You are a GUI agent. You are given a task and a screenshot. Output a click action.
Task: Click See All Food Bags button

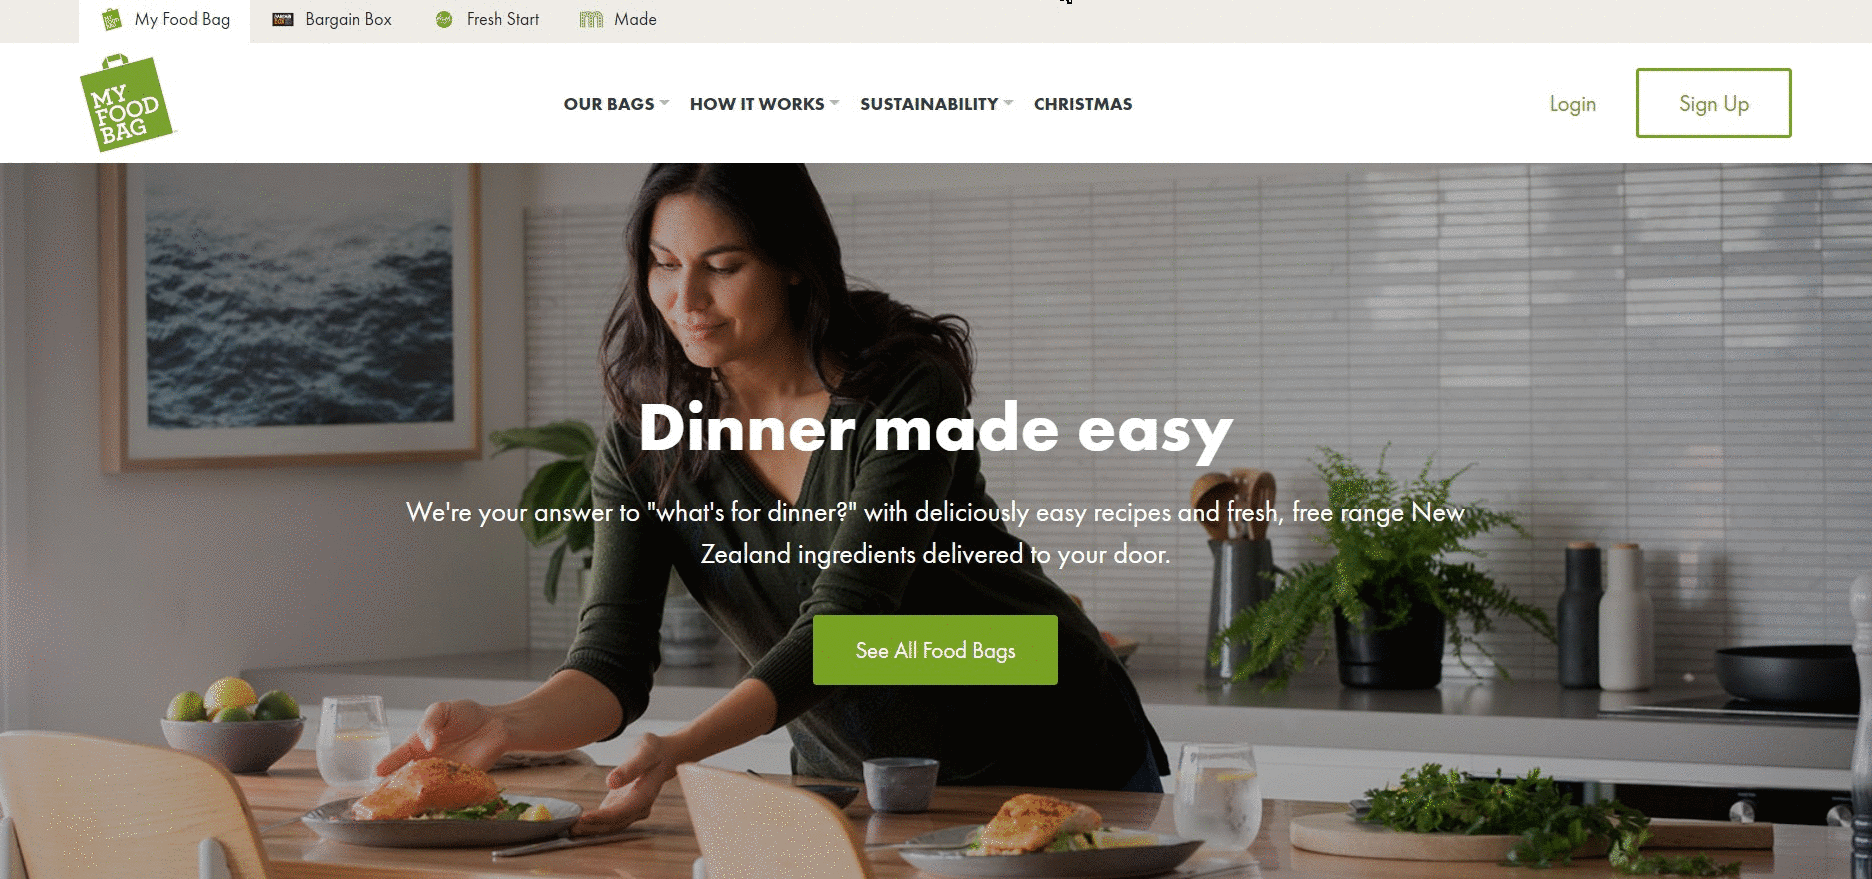935,650
